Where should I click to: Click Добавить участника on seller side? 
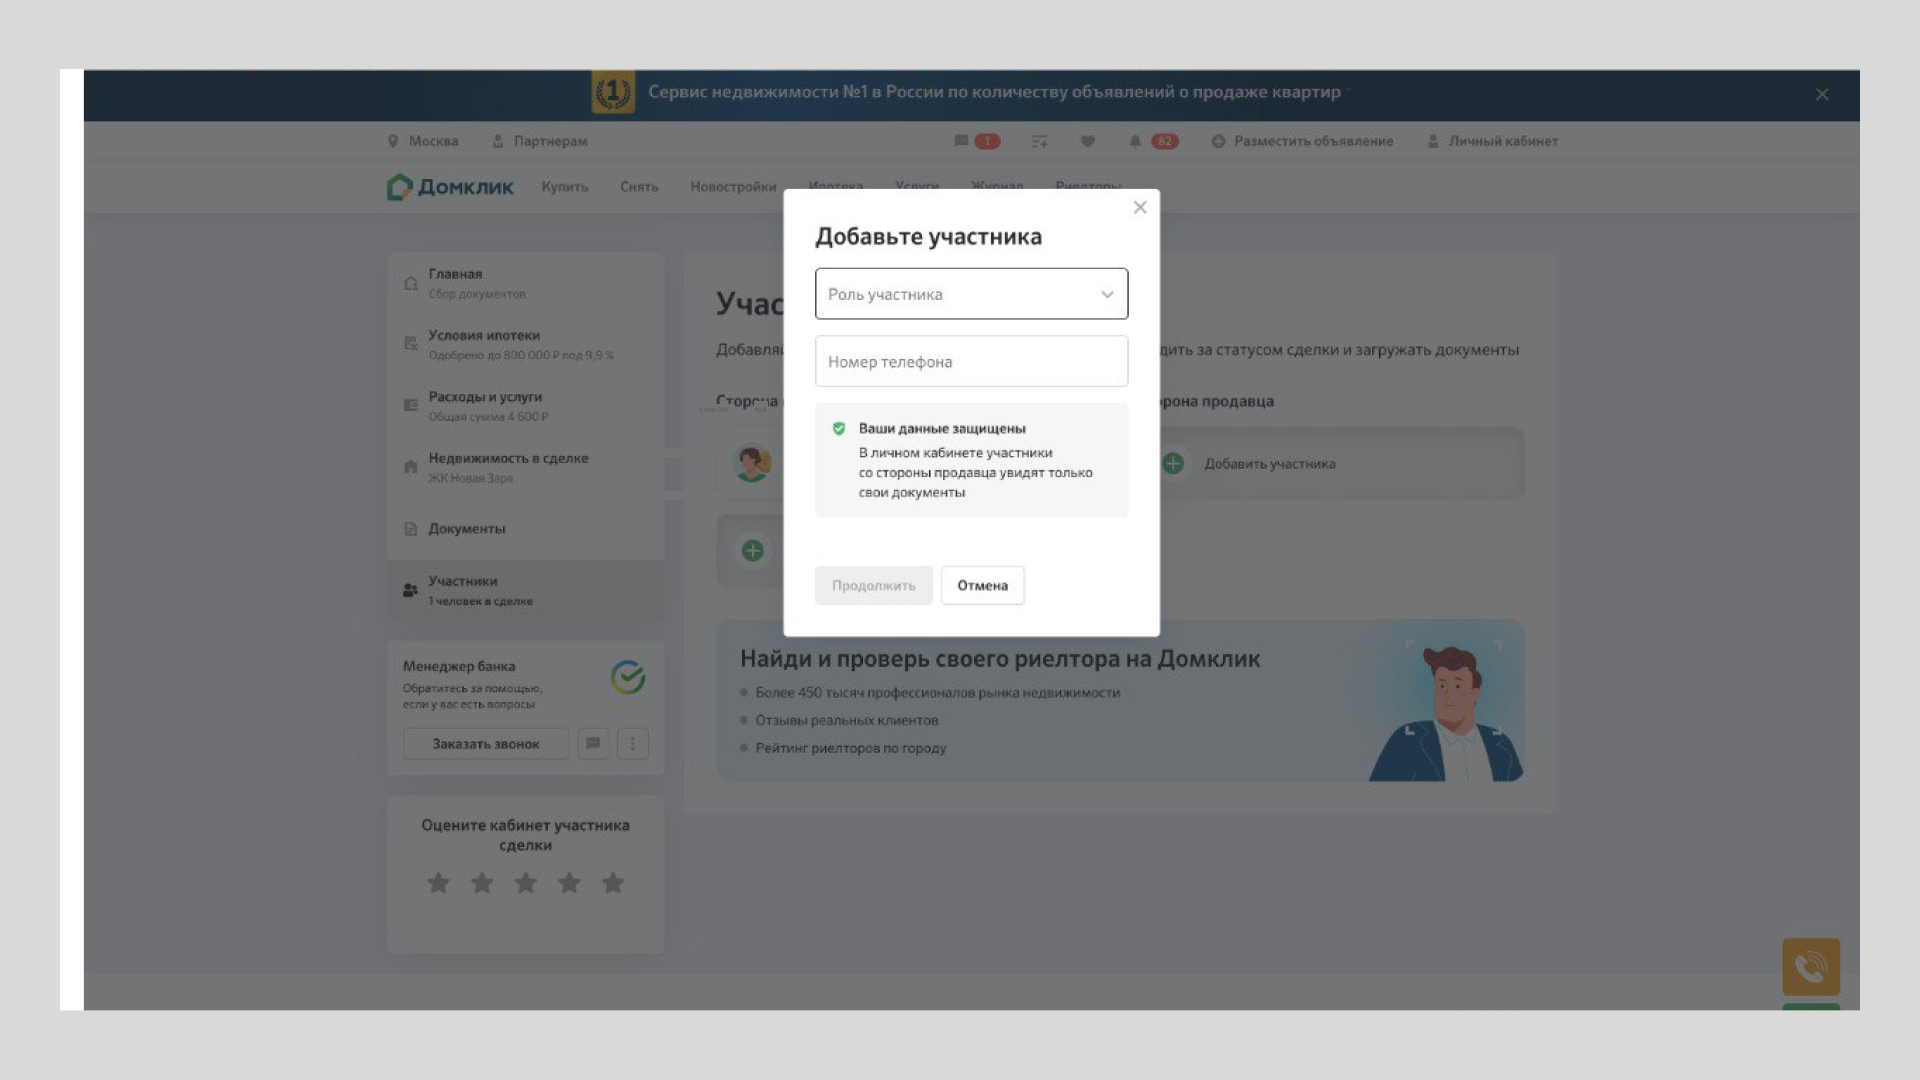pos(1270,464)
